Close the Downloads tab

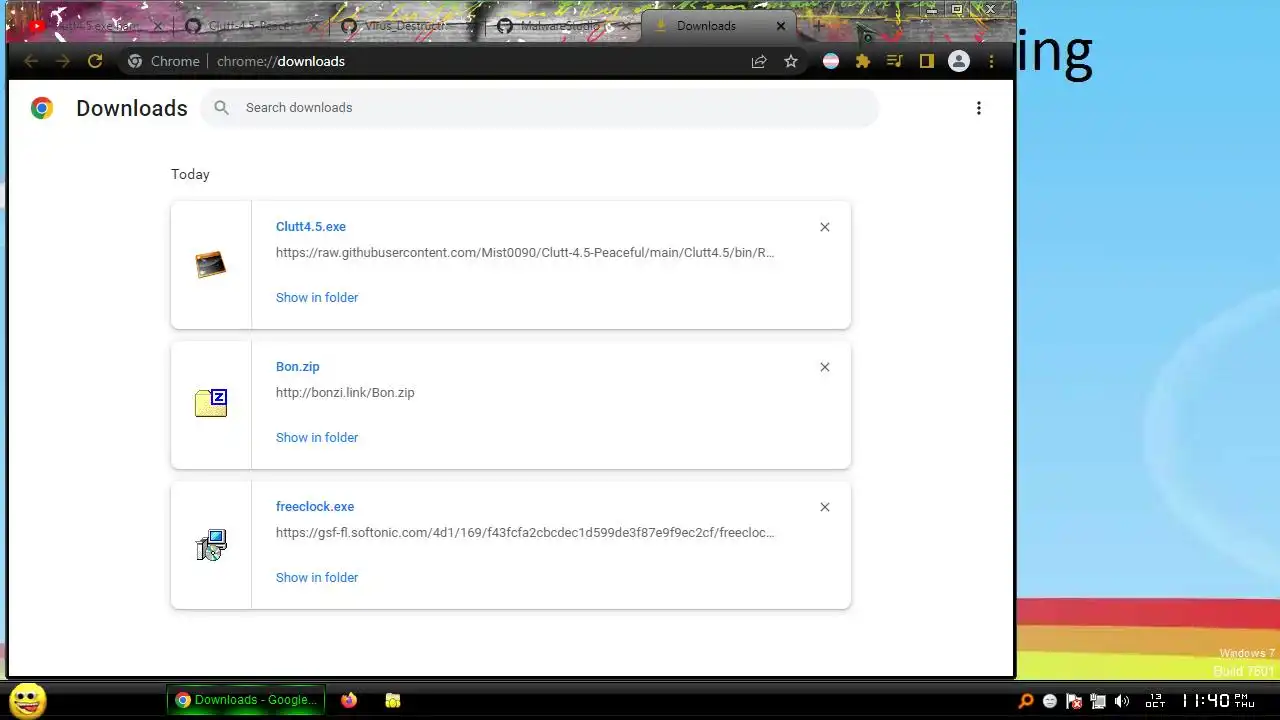[x=781, y=26]
